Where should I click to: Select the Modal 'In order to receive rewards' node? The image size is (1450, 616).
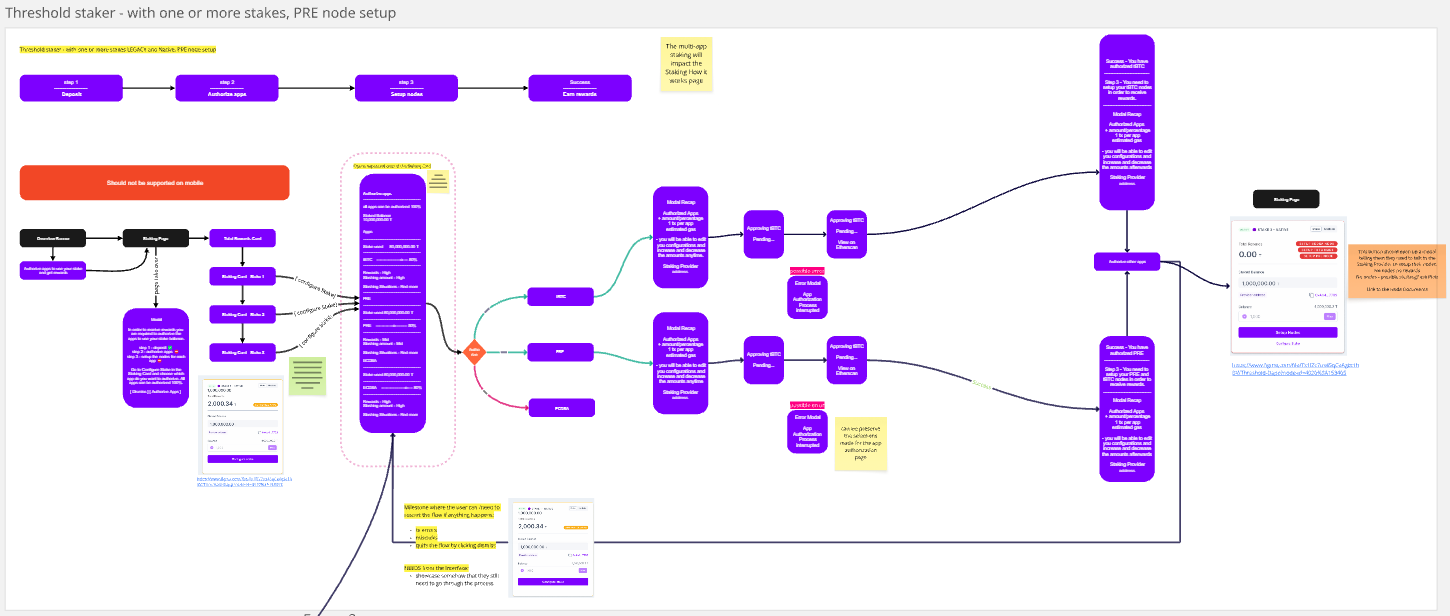[x=156, y=358]
